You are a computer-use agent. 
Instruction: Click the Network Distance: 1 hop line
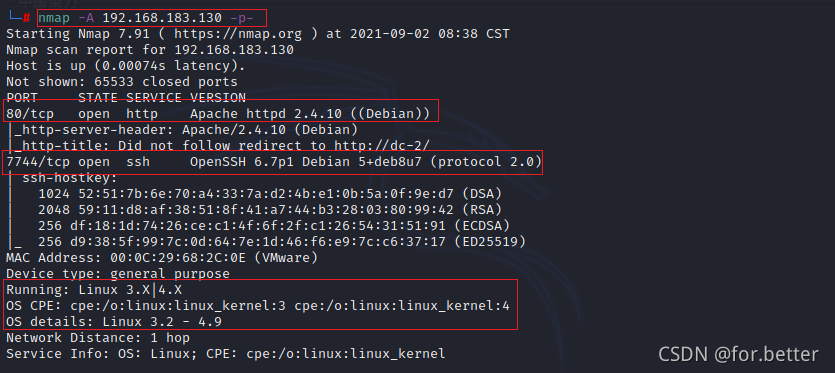[98, 338]
